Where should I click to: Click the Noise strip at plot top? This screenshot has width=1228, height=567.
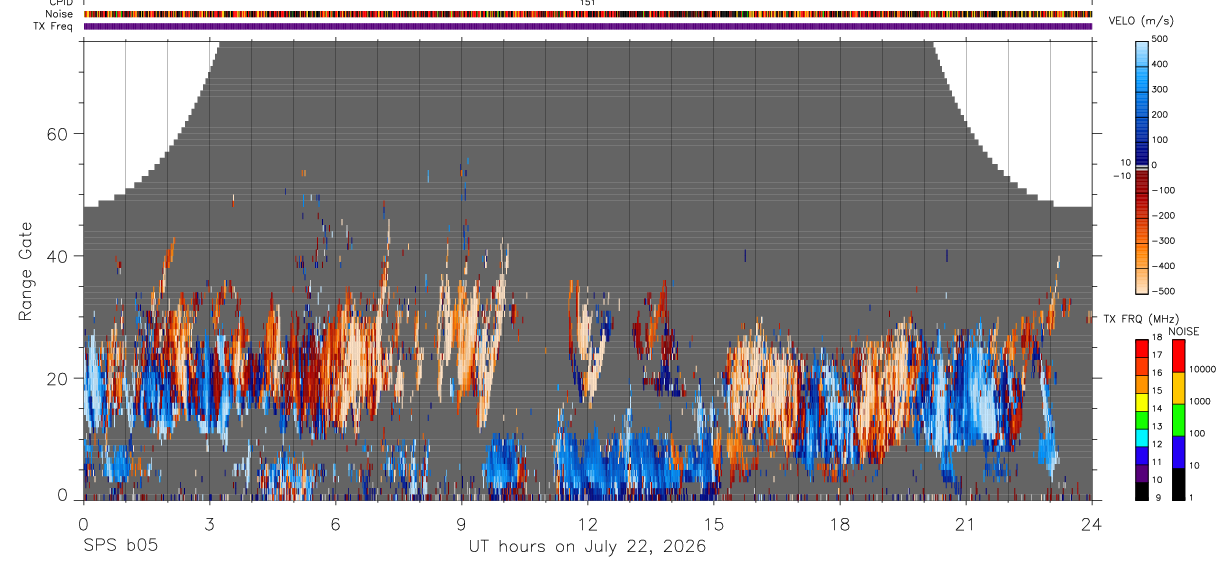pos(588,14)
